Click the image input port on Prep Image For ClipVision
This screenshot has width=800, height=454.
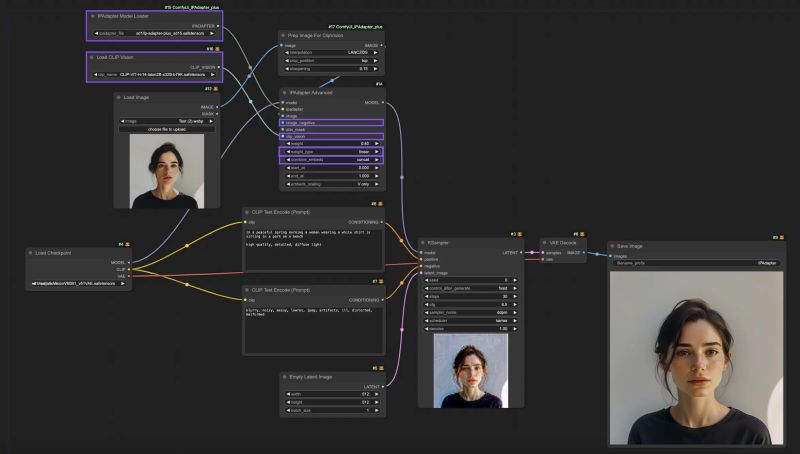tap(282, 45)
